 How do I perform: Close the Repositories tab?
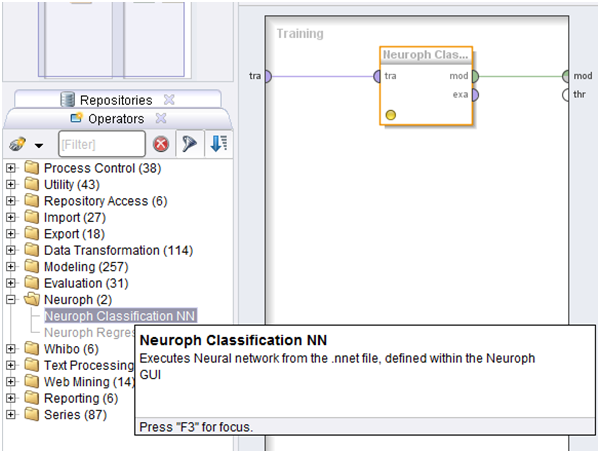(x=169, y=100)
